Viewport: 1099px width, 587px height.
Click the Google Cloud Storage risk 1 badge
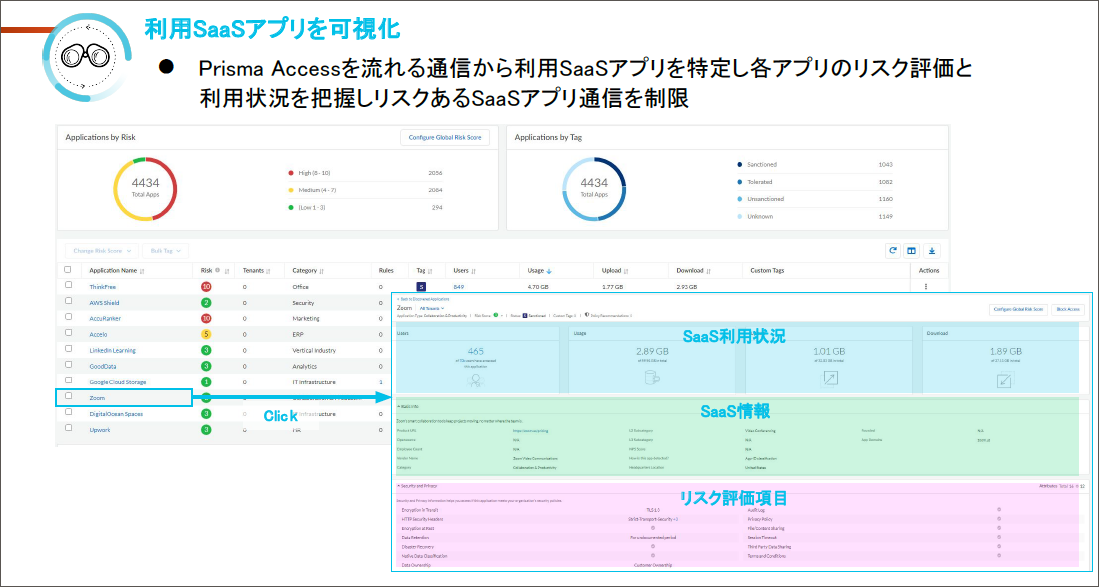[x=206, y=382]
